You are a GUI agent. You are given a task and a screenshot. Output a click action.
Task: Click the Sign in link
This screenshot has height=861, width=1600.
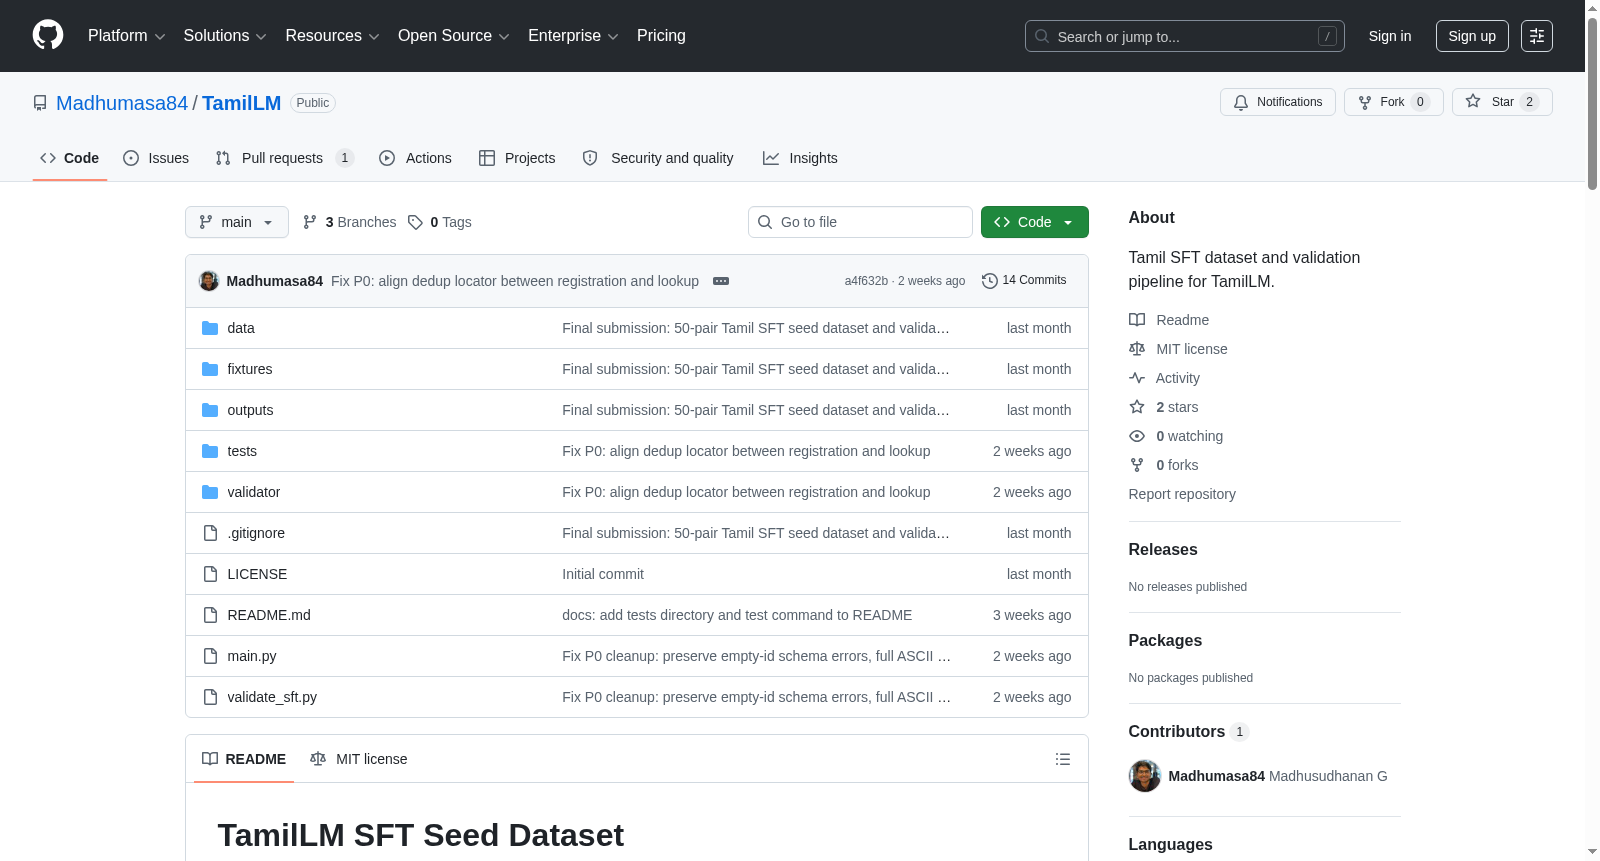[1390, 36]
